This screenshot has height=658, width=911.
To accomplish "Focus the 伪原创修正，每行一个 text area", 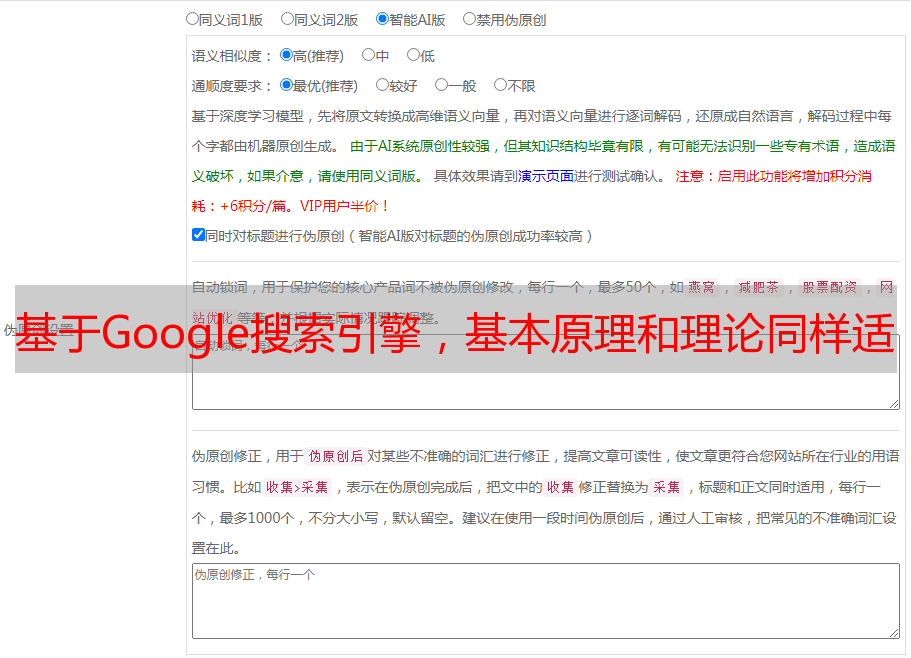I will 546,601.
